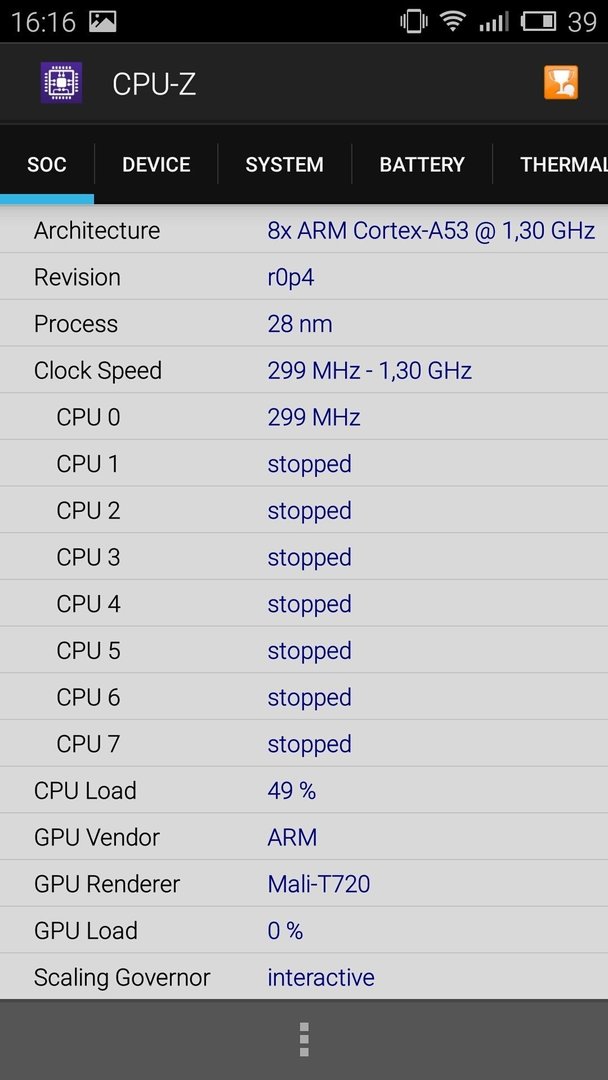Select the SOC tab
Image resolution: width=608 pixels, height=1080 pixels.
47,164
